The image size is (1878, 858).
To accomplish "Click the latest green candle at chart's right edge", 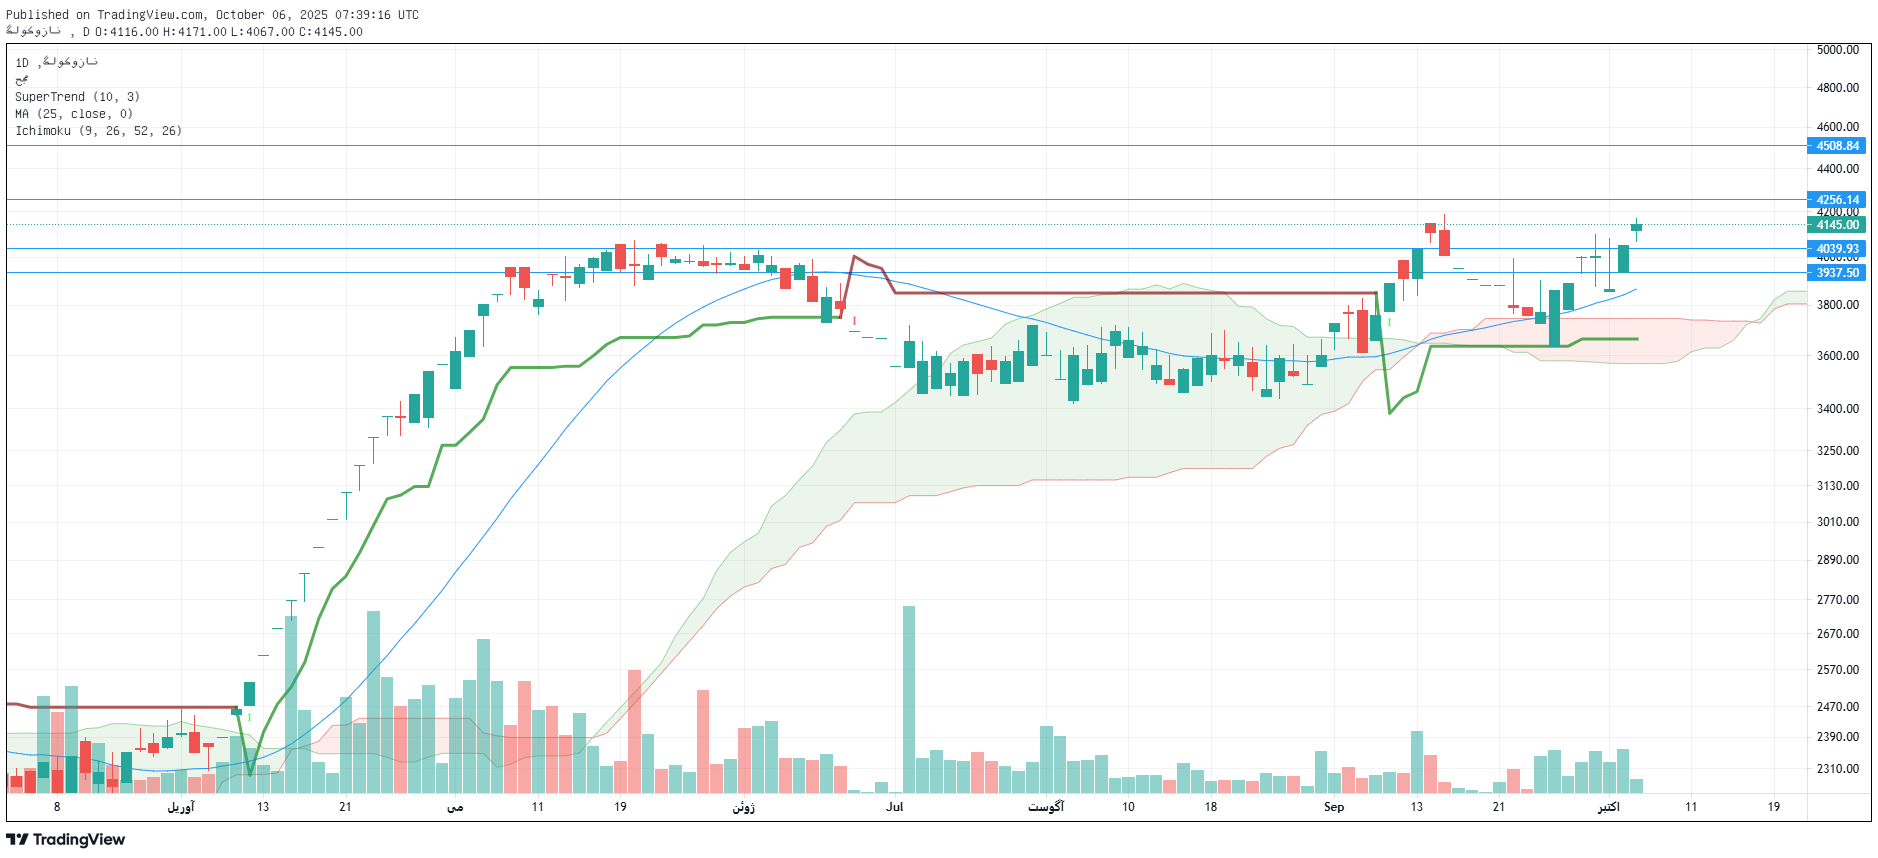I will pos(1636,227).
